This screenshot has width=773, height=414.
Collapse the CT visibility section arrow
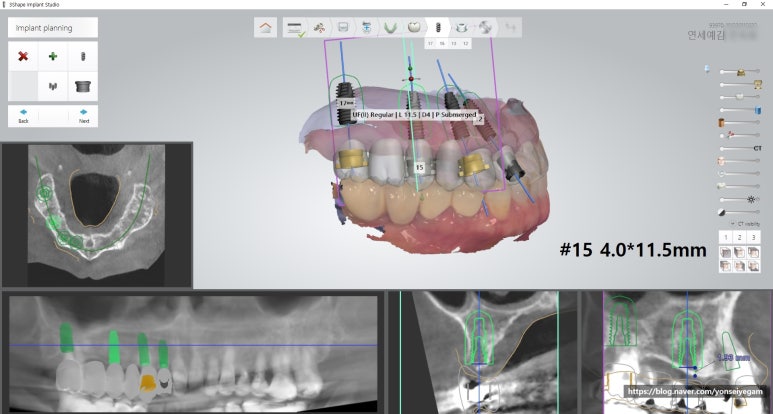(731, 224)
